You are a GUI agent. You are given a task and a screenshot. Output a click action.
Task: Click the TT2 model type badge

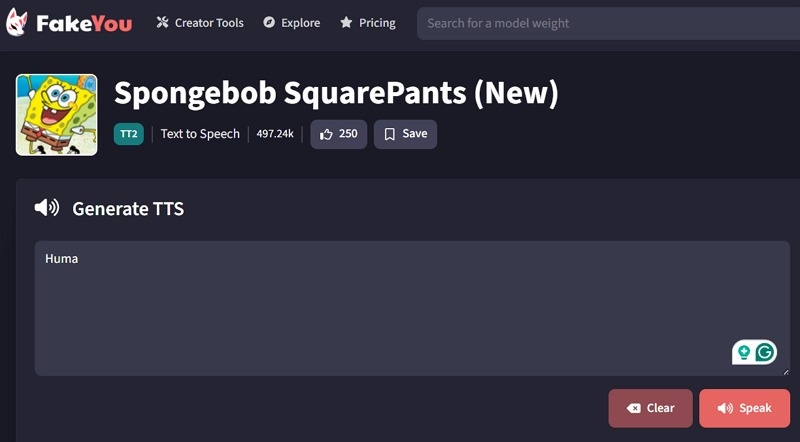pos(129,134)
